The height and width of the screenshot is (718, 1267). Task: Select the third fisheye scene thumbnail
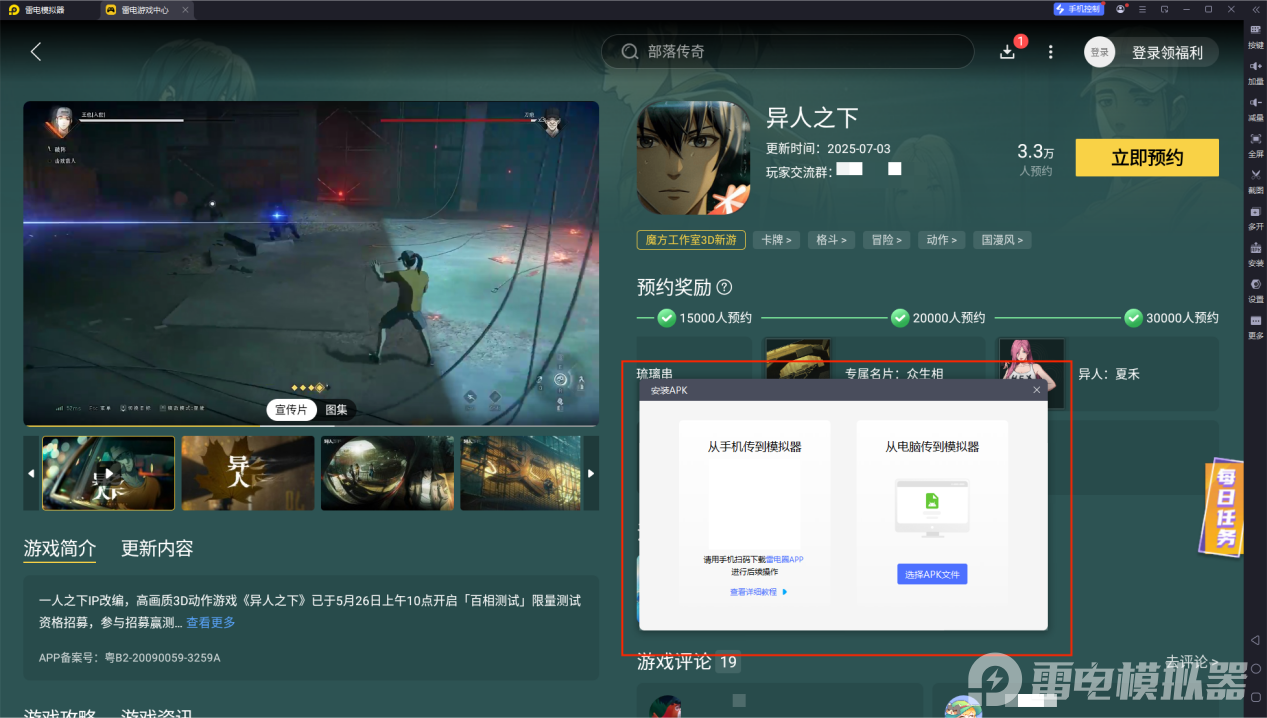pyautogui.click(x=387, y=473)
